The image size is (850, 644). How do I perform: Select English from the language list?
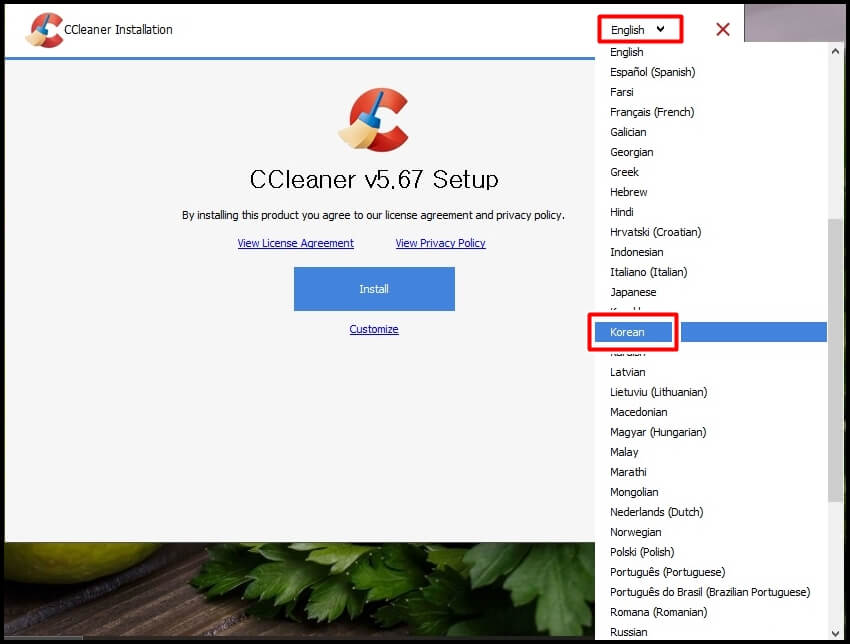click(x=711, y=52)
